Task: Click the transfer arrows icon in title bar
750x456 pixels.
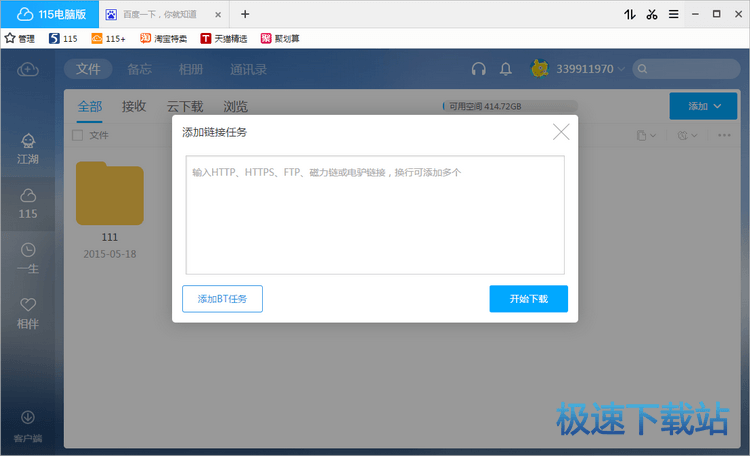Action: point(629,14)
